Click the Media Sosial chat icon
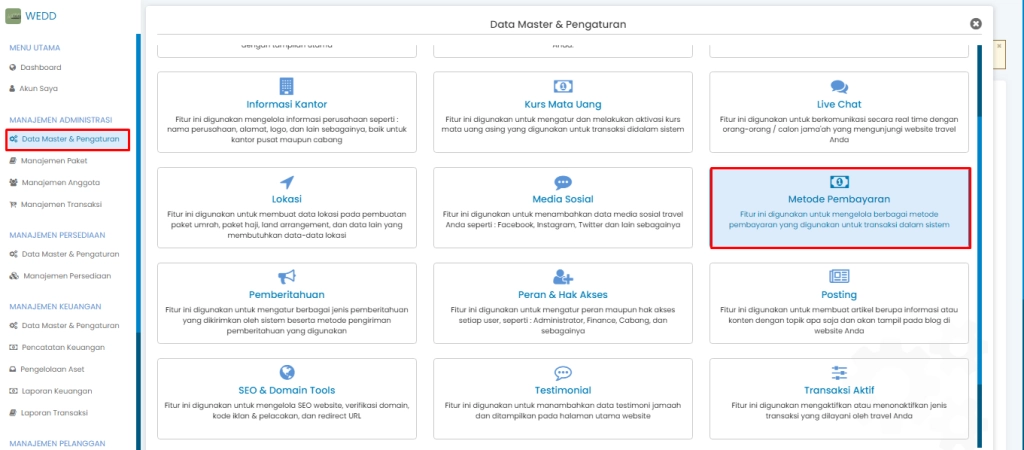1024x450 pixels. coord(563,181)
